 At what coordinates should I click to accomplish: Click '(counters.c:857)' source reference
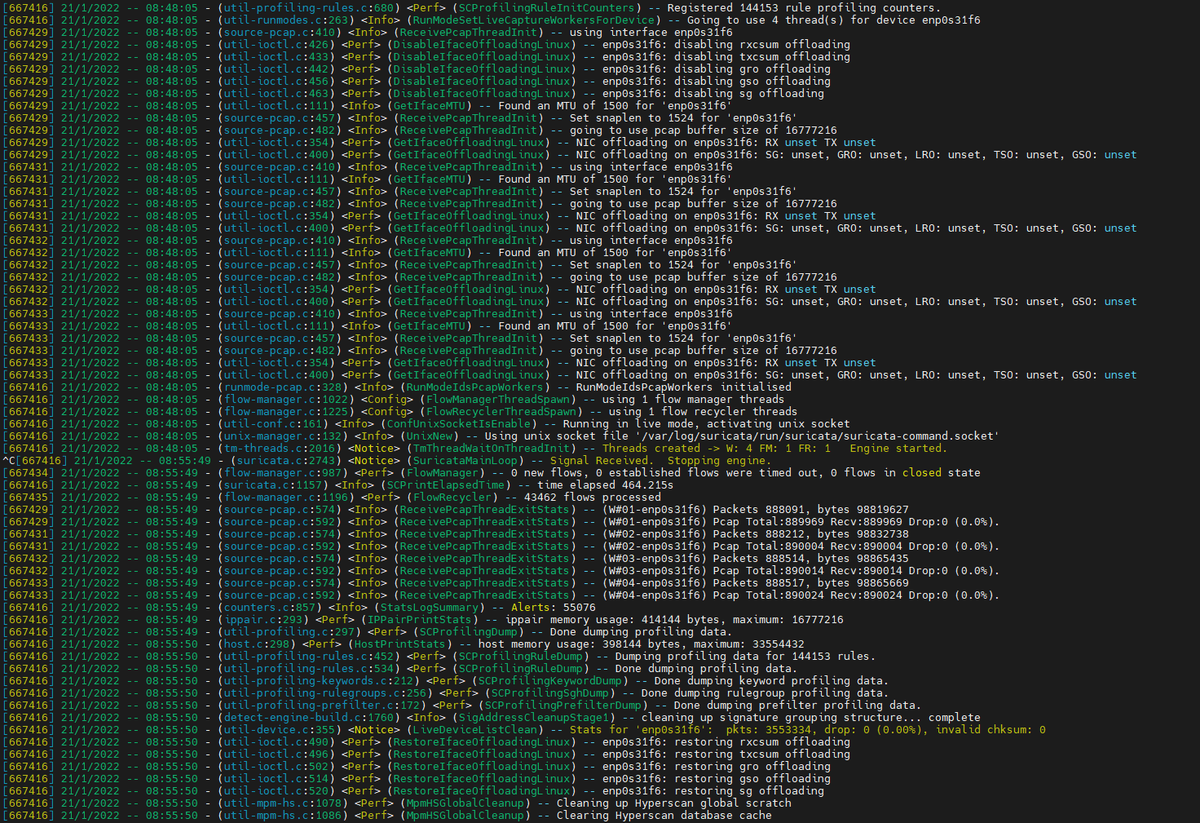click(x=272, y=608)
